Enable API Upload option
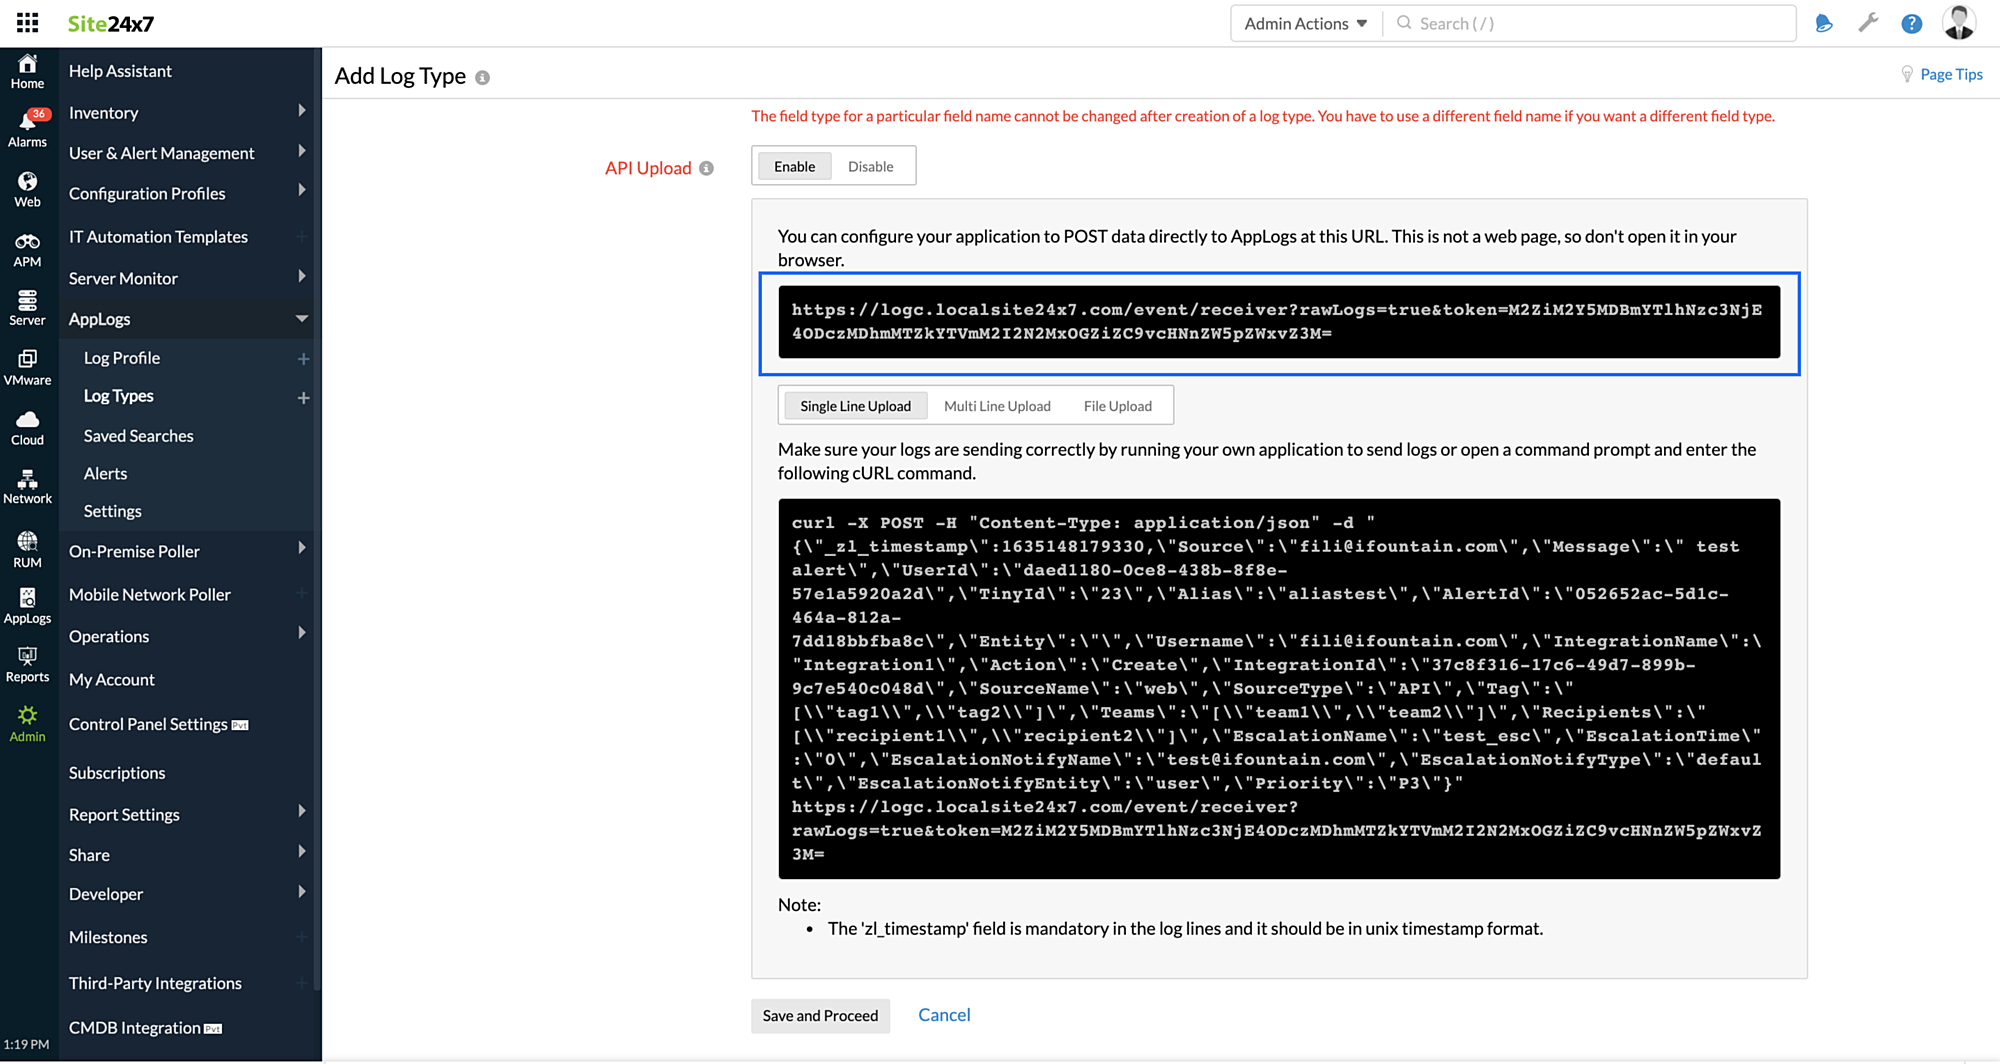The height and width of the screenshot is (1064, 2000). pyautogui.click(x=794, y=166)
